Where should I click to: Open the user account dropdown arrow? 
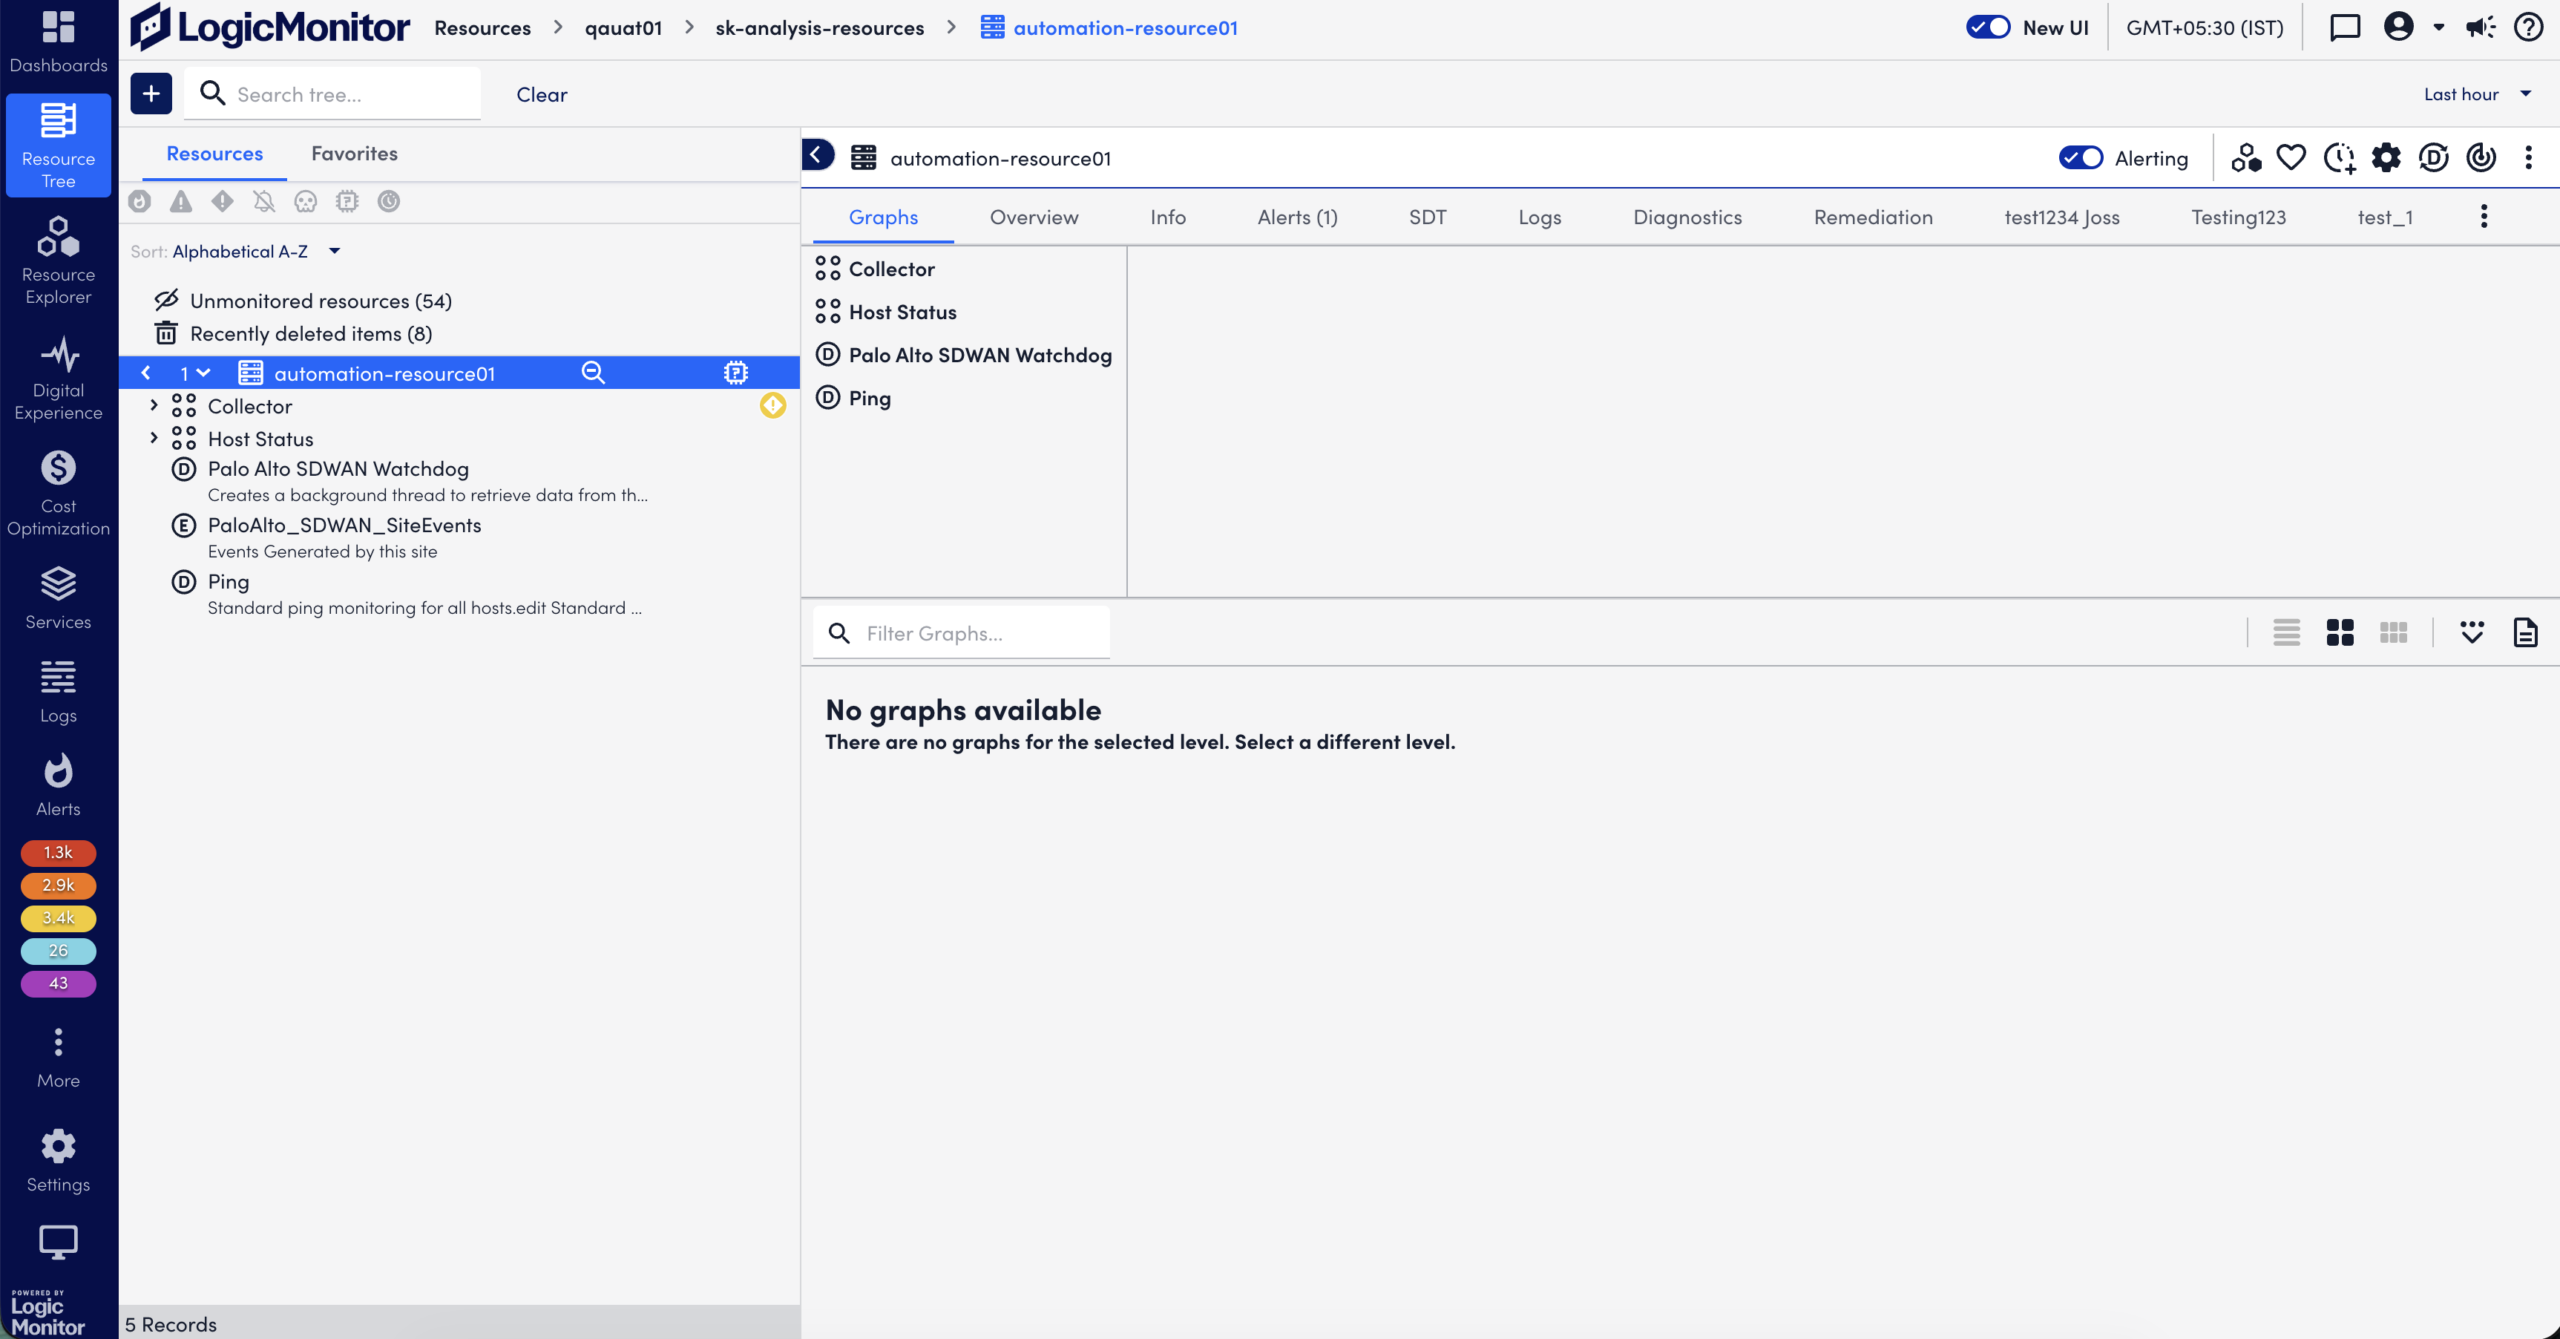click(x=2439, y=28)
